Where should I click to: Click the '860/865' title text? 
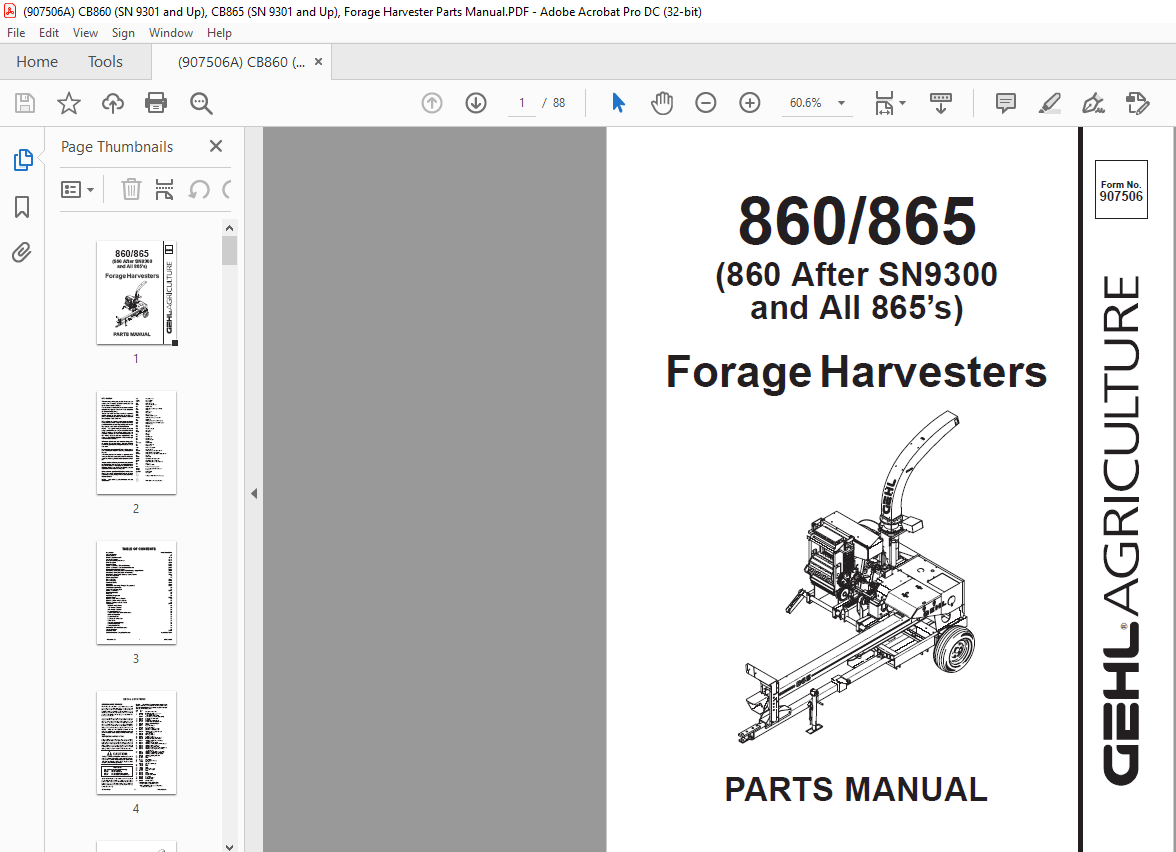(856, 221)
